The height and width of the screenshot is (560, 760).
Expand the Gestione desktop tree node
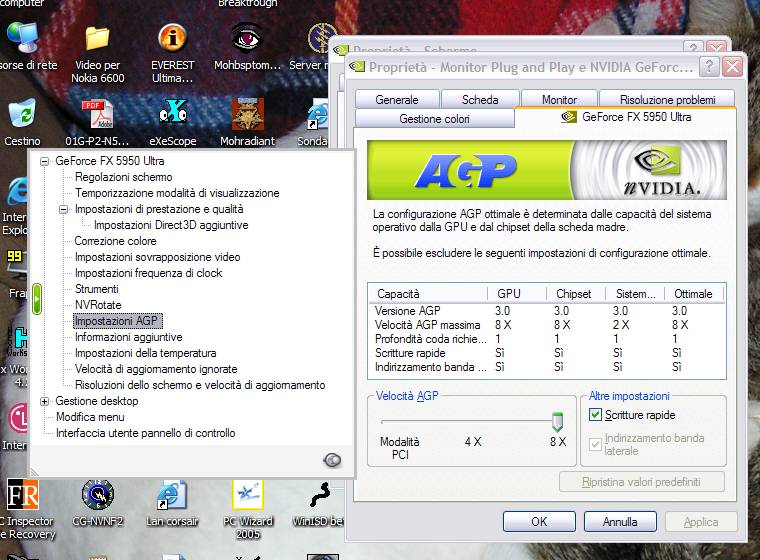coord(45,401)
